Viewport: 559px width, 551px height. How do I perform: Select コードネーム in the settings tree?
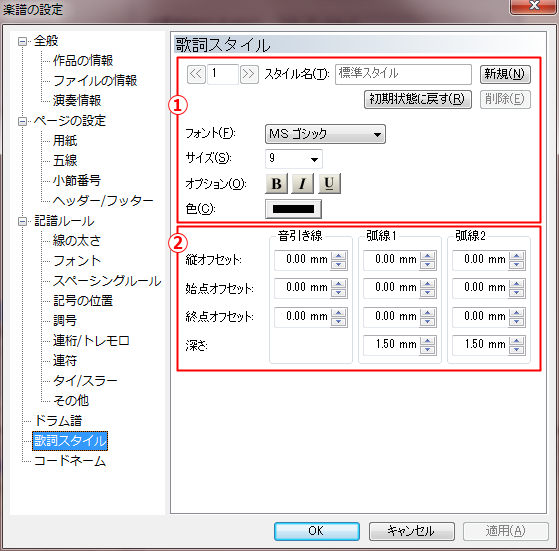point(70,461)
